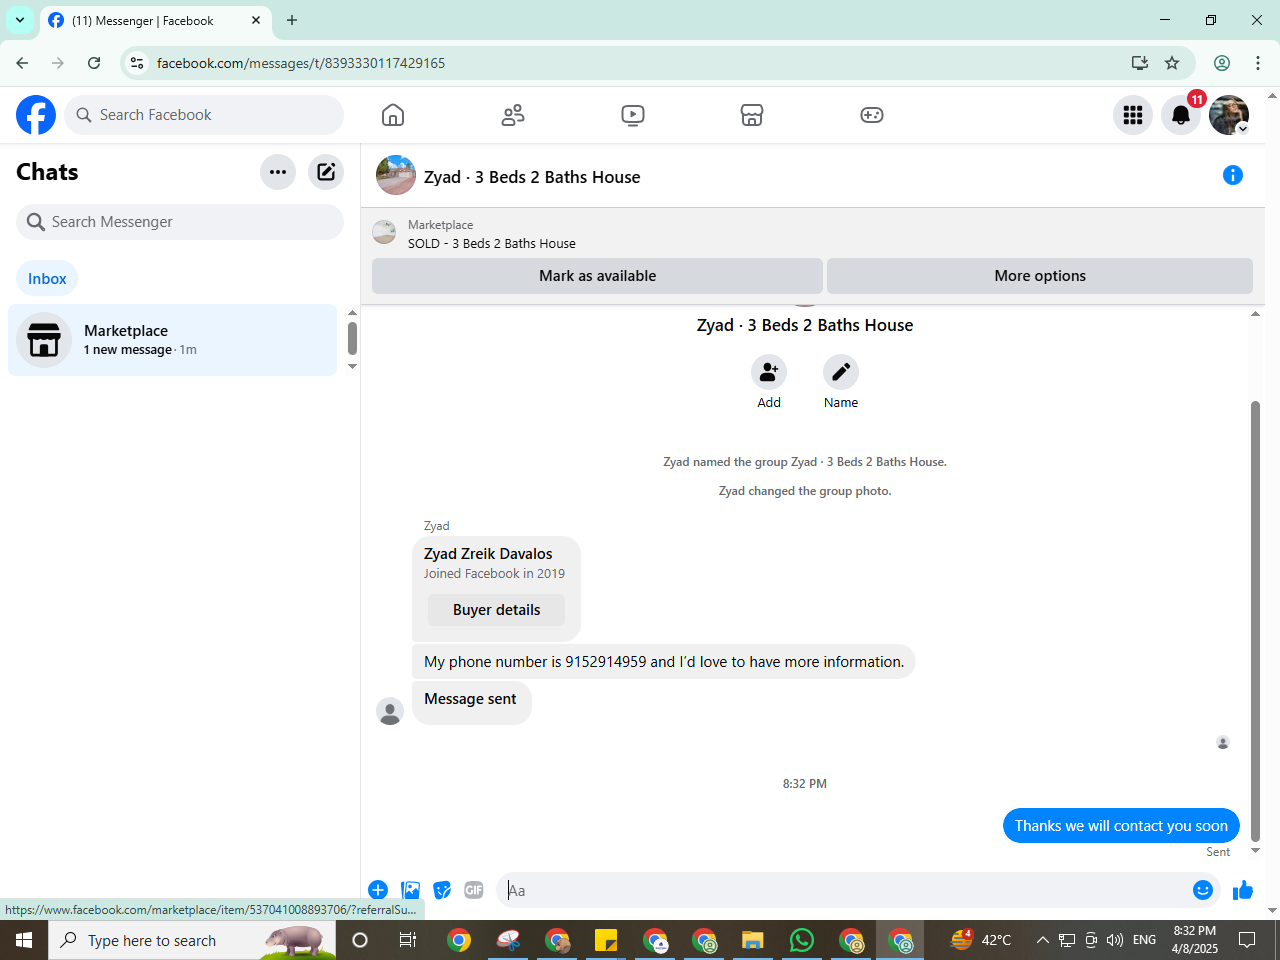The image size is (1280, 960).
Task: Click the Windows taskbar search box
Action: [192, 940]
